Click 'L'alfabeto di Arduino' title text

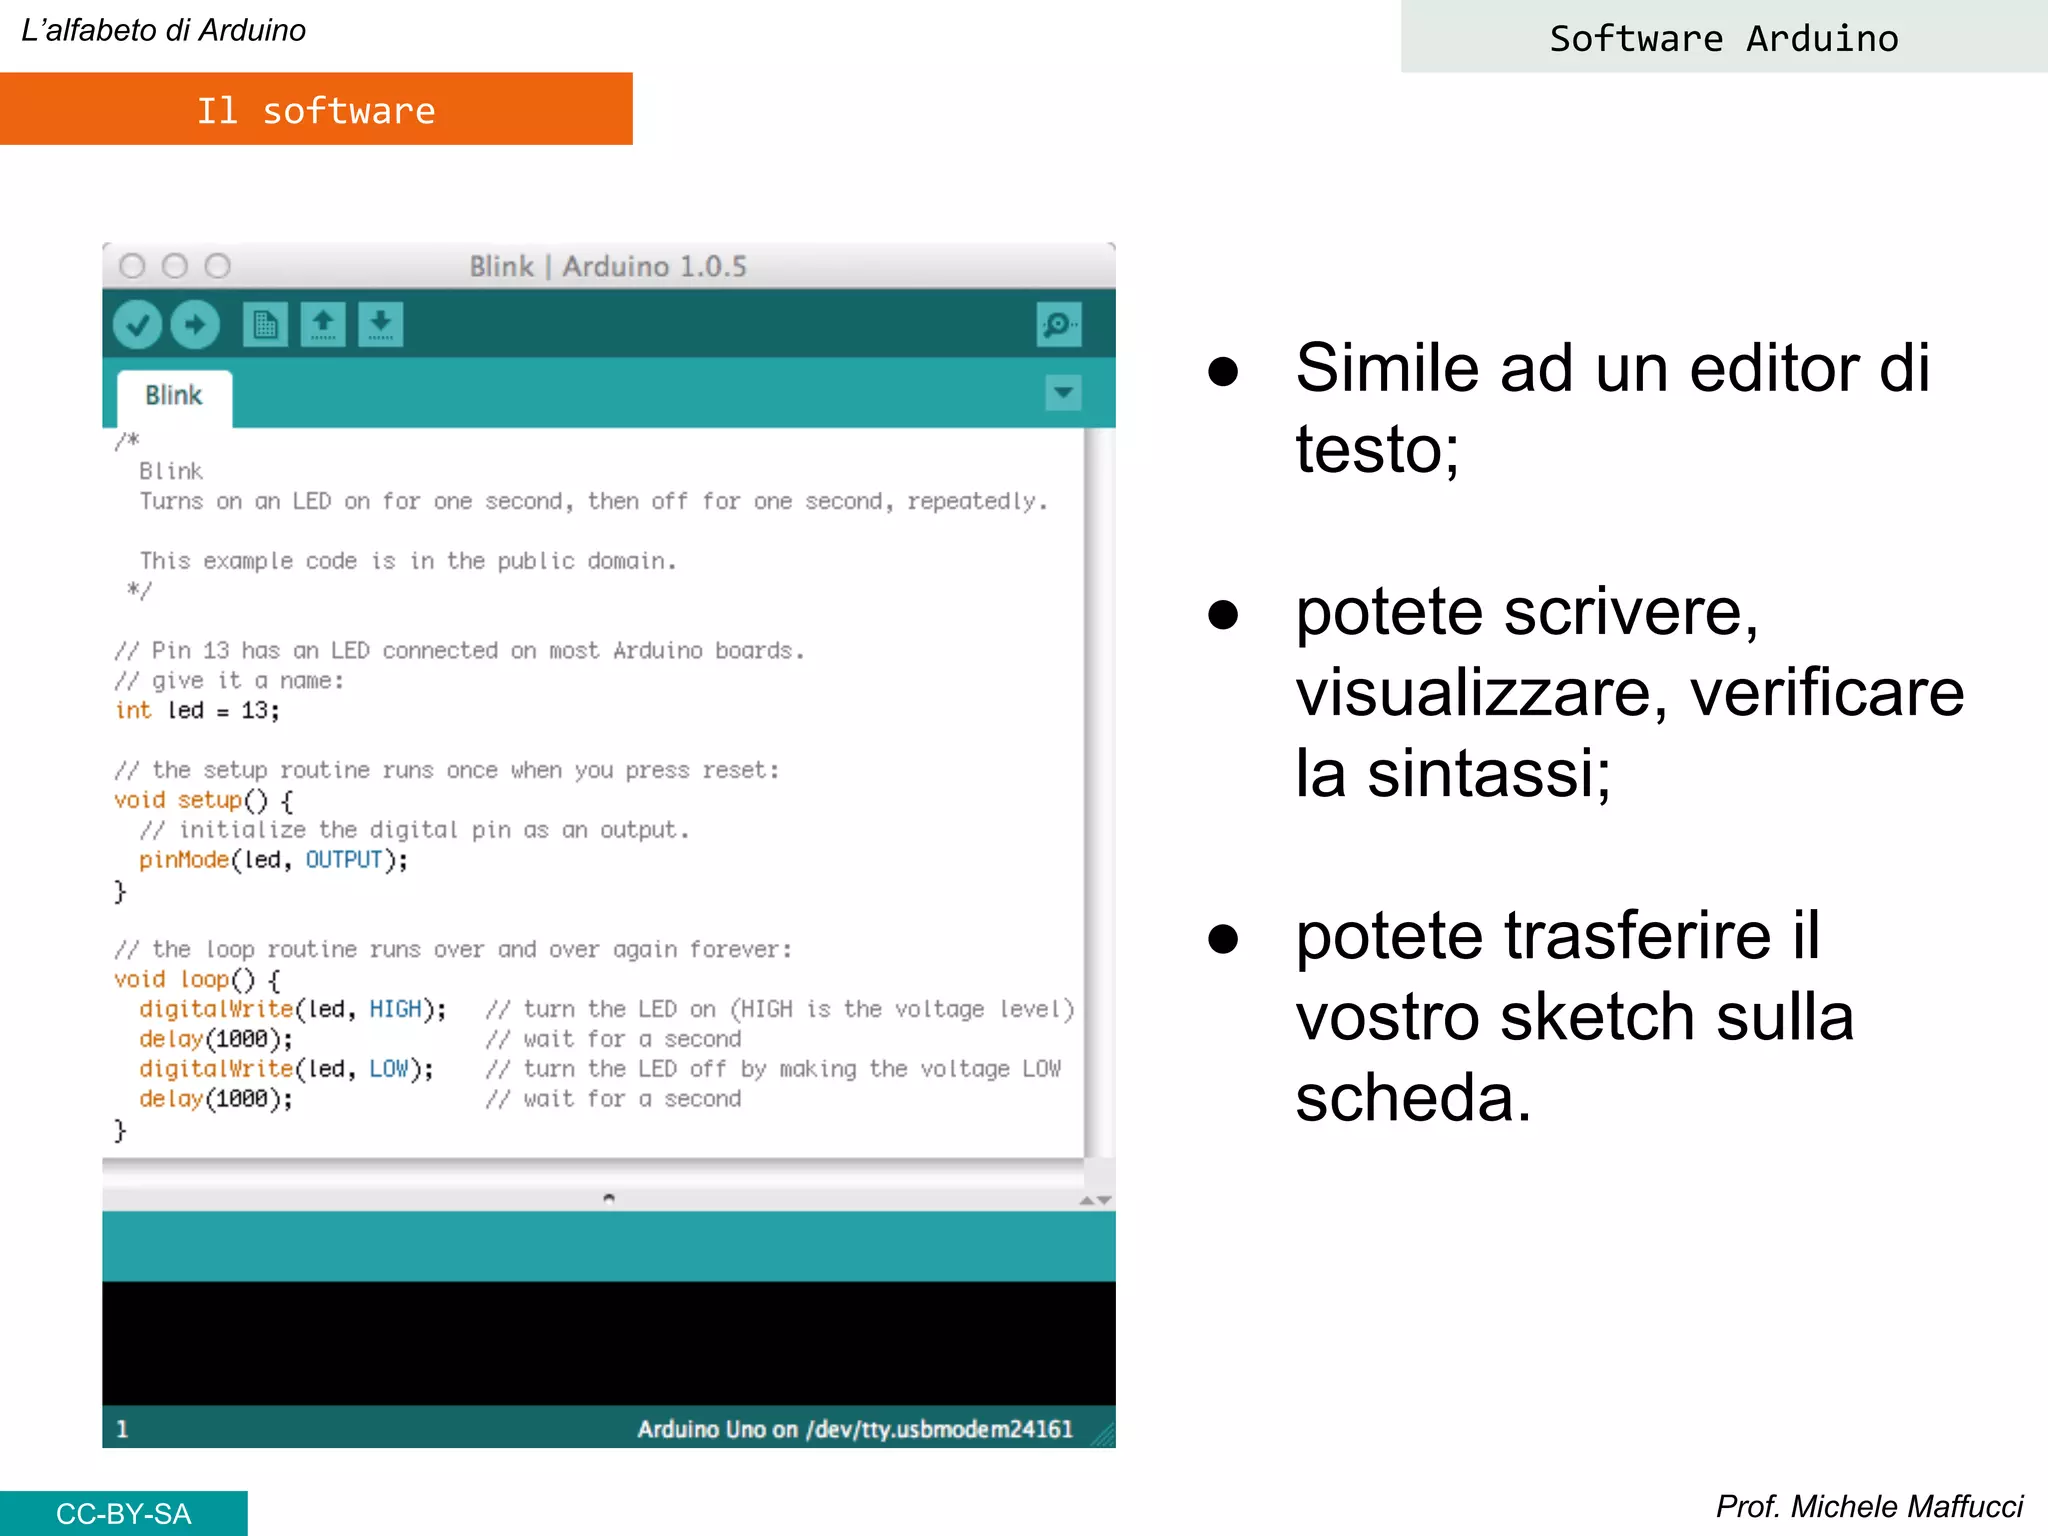pos(164,30)
